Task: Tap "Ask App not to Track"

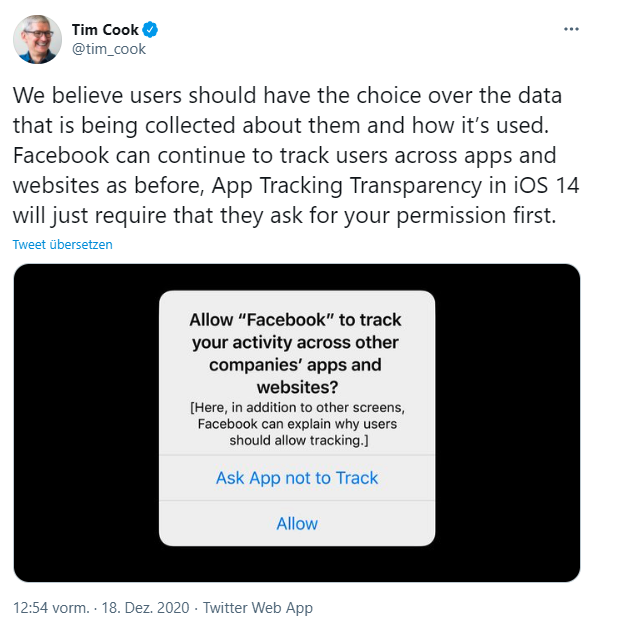Action: pyautogui.click(x=297, y=478)
